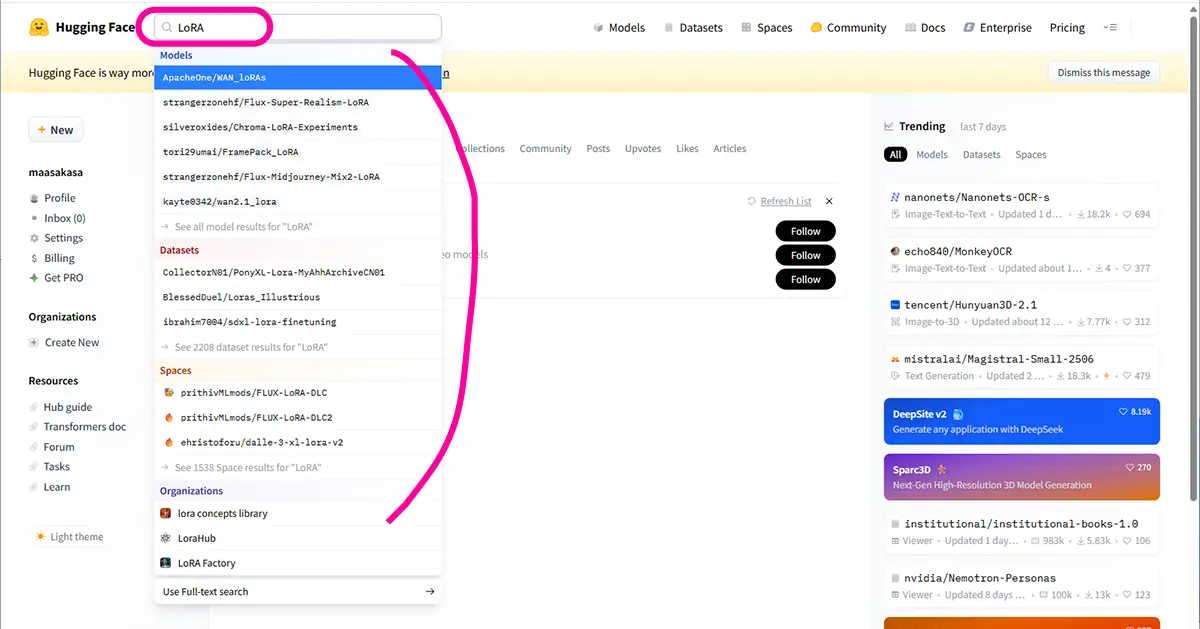Viewport: 1200px width, 629px height.
Task: Open Datasets in the top navigation bar
Action: pos(693,28)
